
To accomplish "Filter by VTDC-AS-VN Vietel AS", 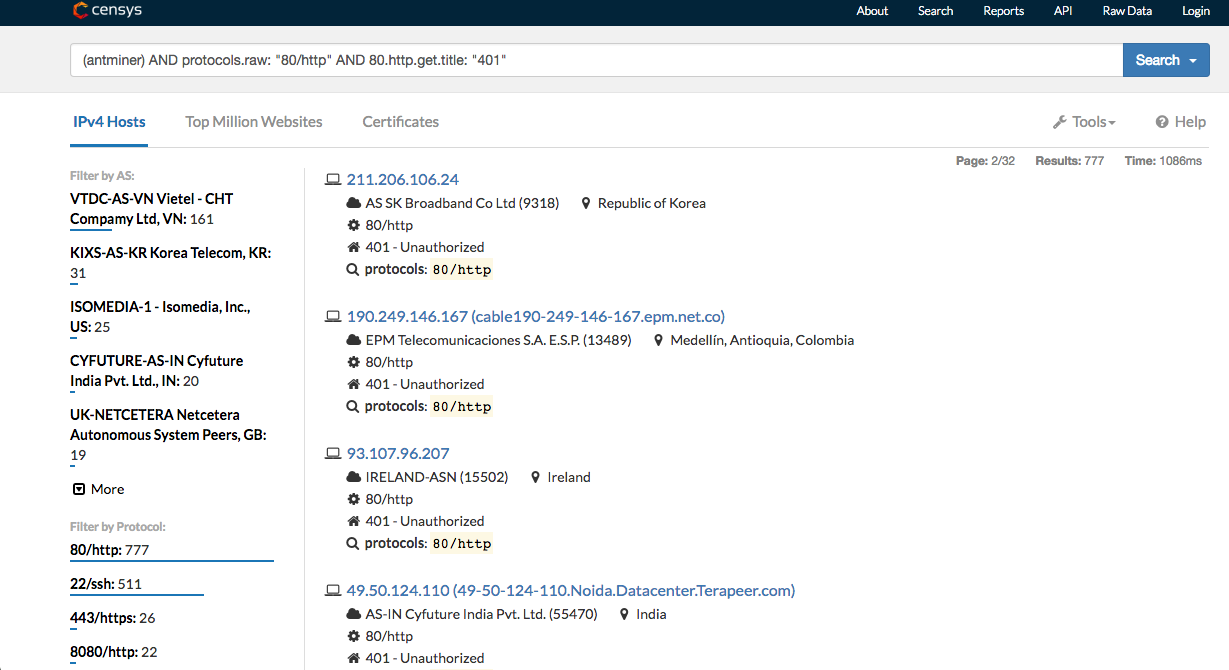I will pyautogui.click(x=151, y=209).
